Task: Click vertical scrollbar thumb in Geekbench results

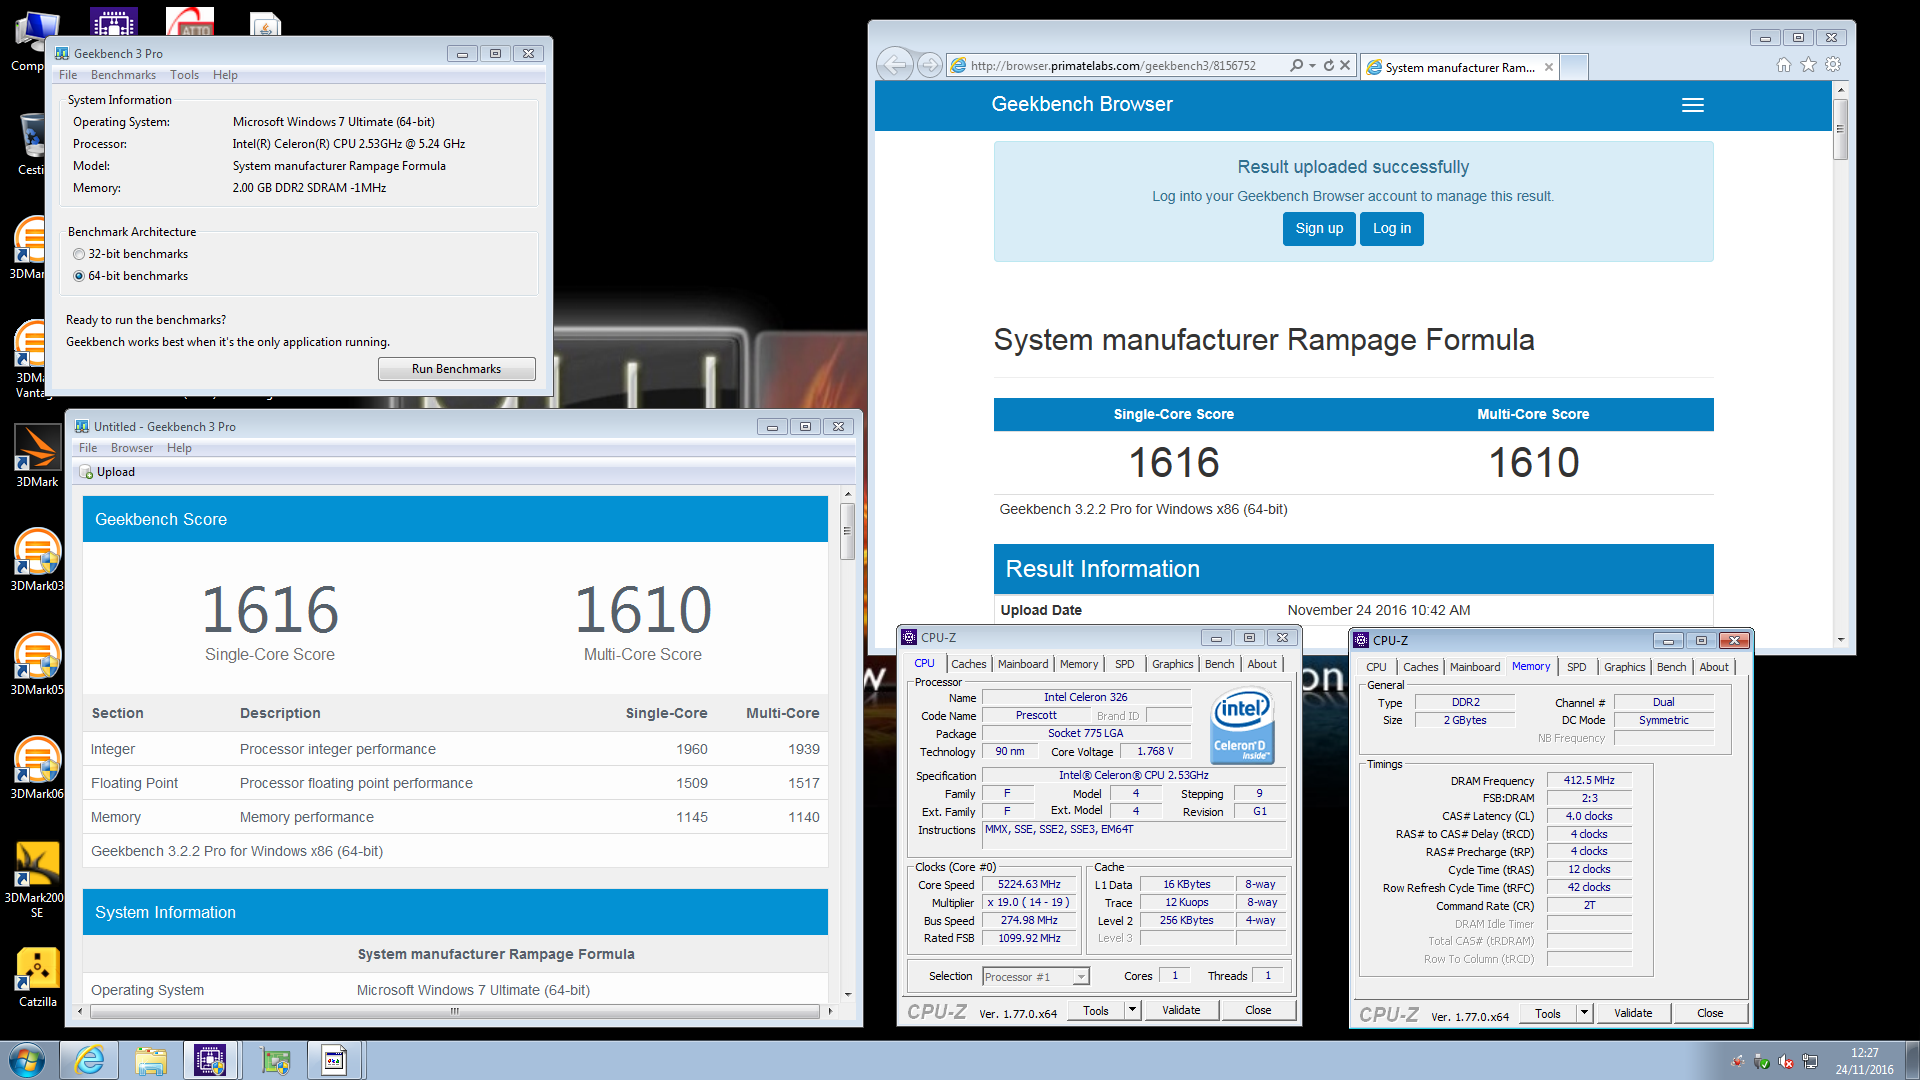Action: 847,530
